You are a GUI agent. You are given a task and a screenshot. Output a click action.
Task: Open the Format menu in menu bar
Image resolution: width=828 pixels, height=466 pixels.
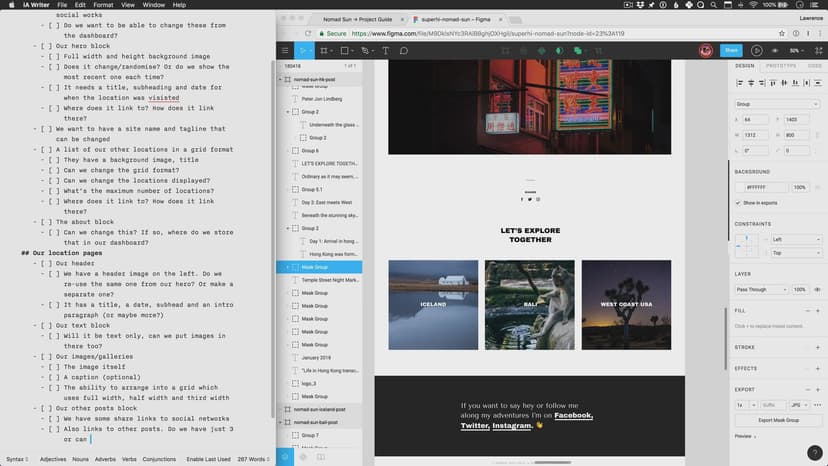click(103, 5)
